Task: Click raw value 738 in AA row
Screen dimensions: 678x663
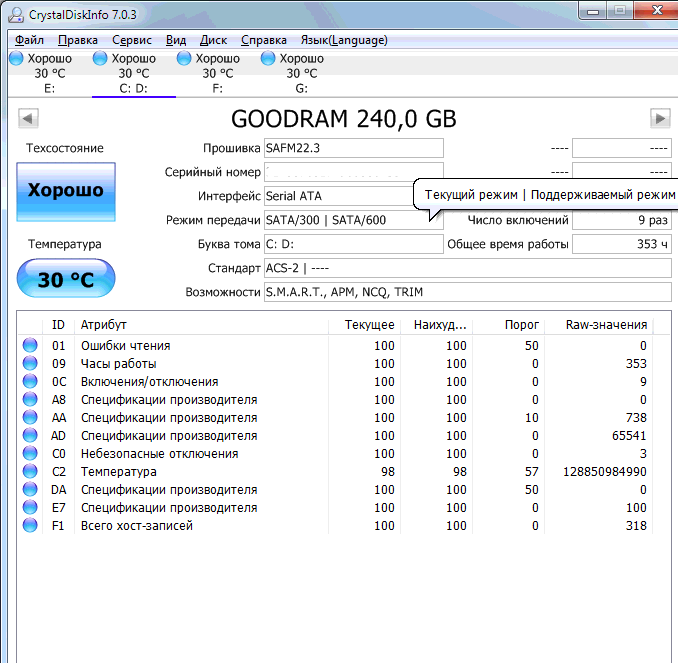Action: click(x=636, y=417)
